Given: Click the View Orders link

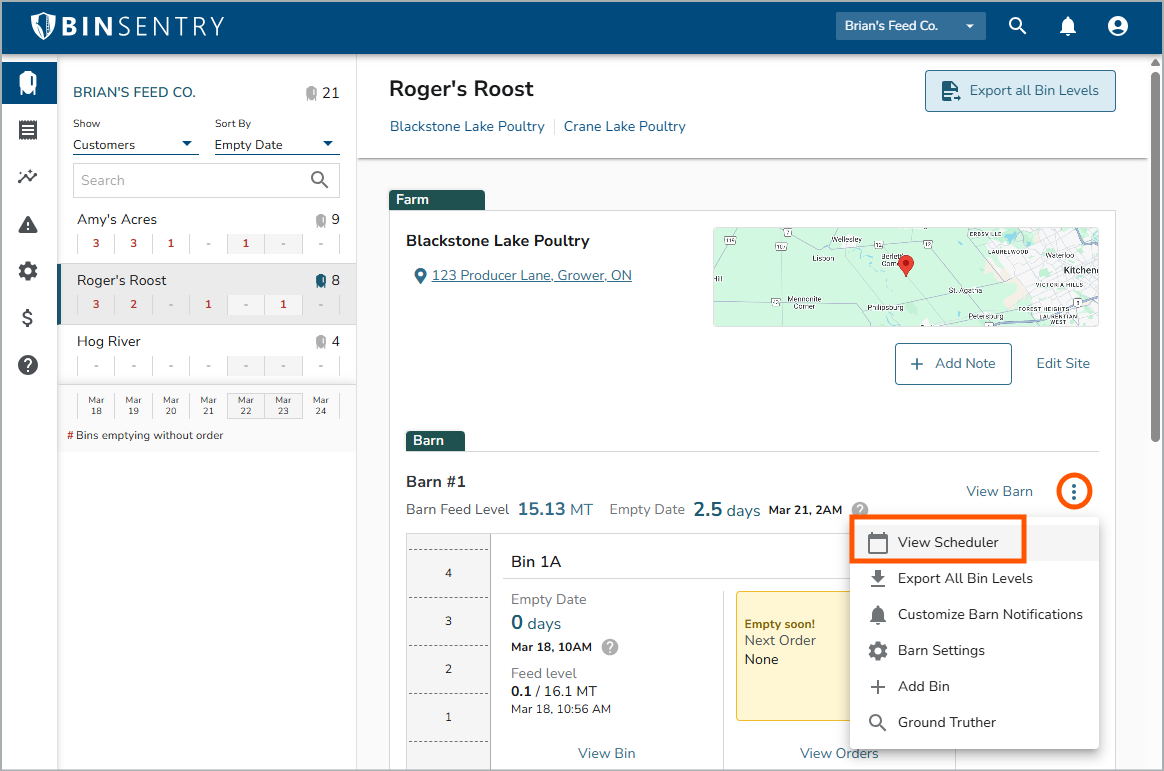Looking at the screenshot, I should (839, 753).
